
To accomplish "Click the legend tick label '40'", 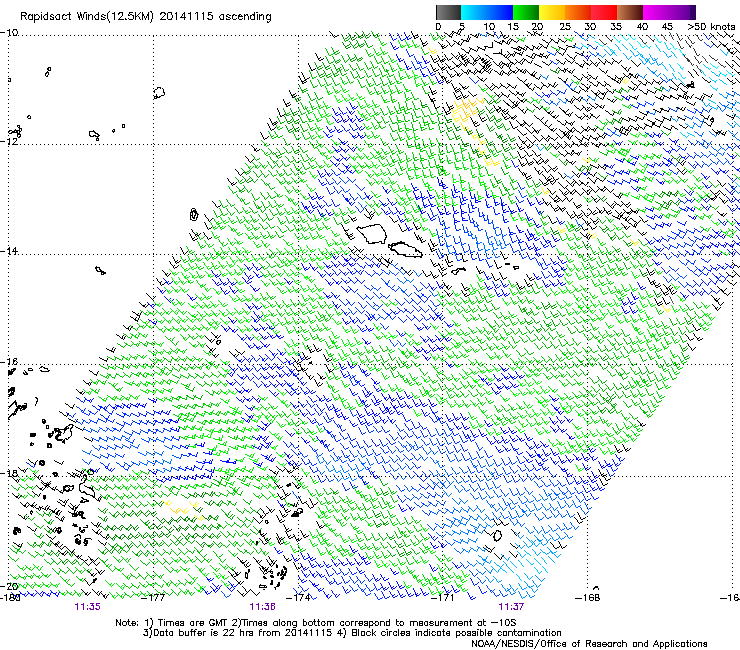I will [642, 27].
